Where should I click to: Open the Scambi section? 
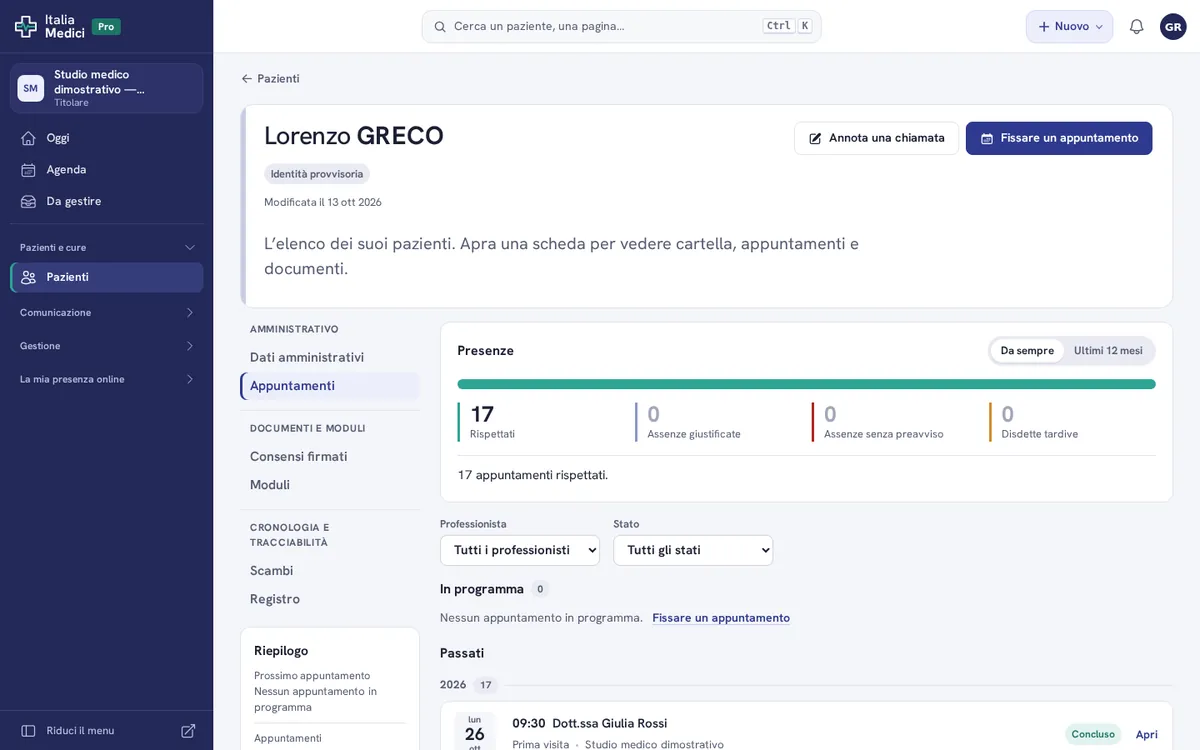[x=330, y=571]
